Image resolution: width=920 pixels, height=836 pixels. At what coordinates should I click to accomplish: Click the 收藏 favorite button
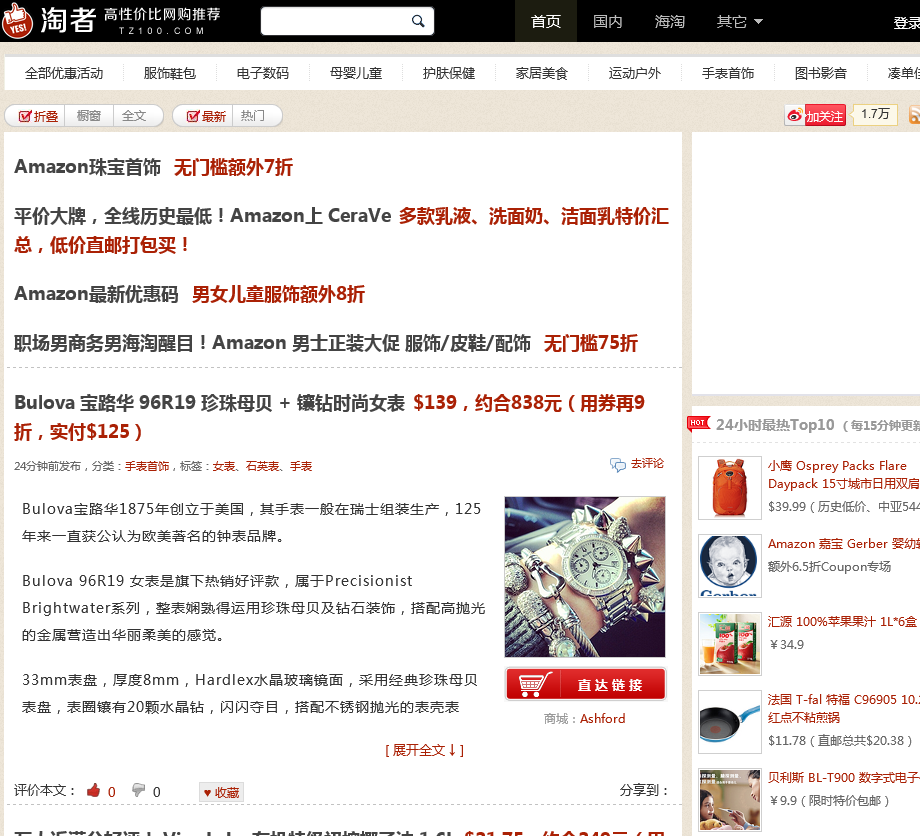coord(221,793)
